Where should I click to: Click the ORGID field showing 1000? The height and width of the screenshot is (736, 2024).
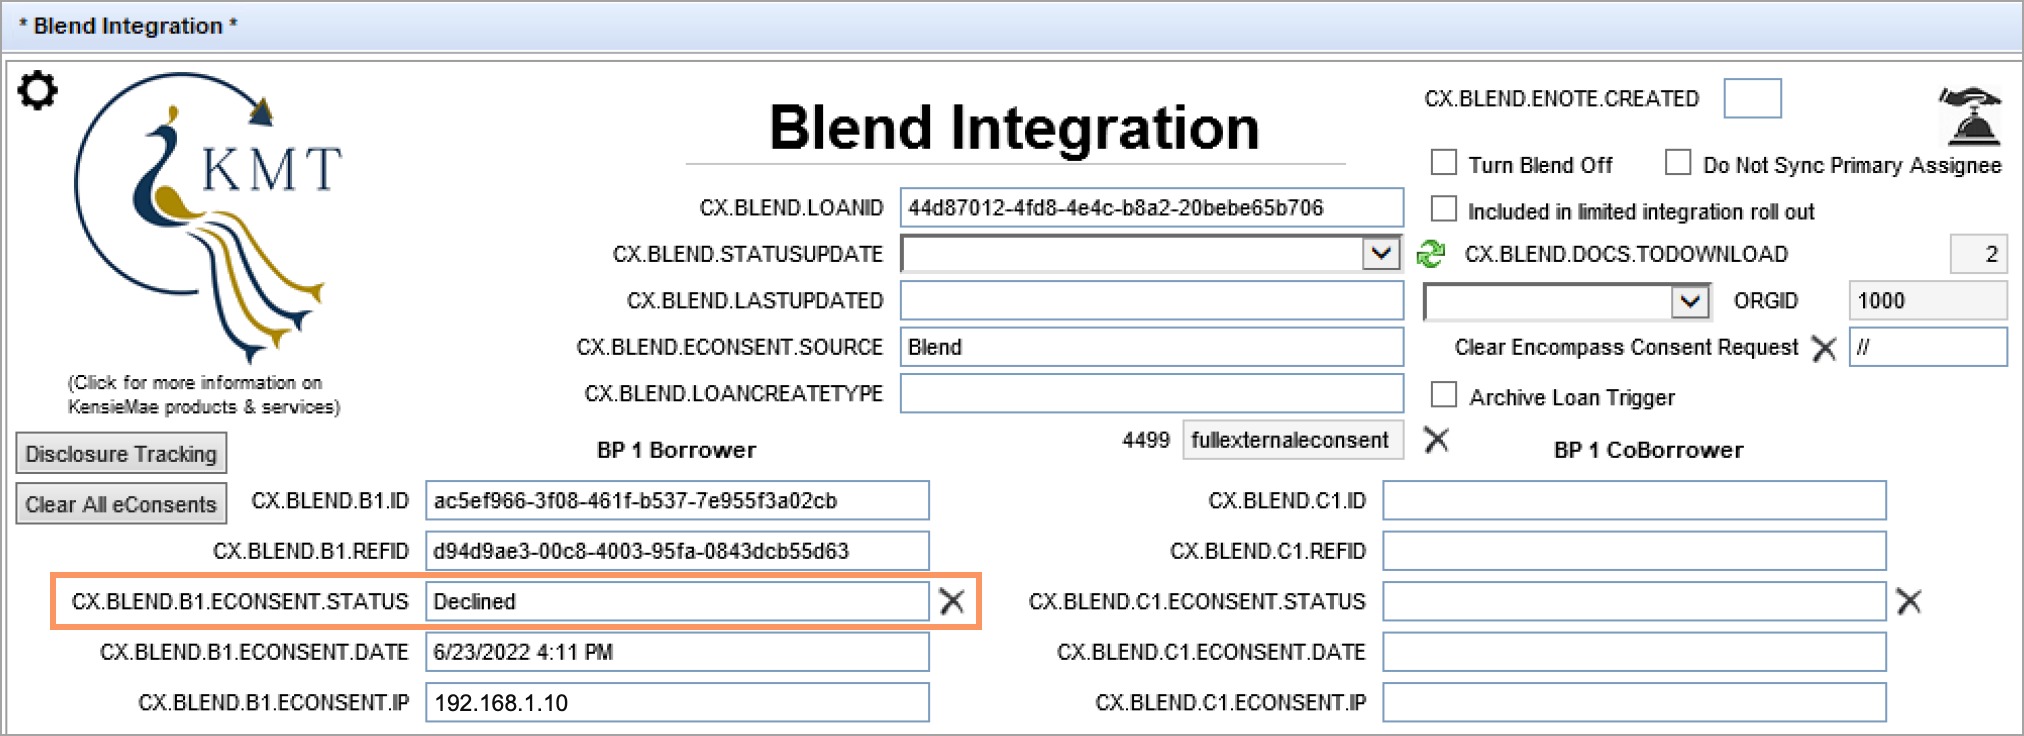point(1927,300)
